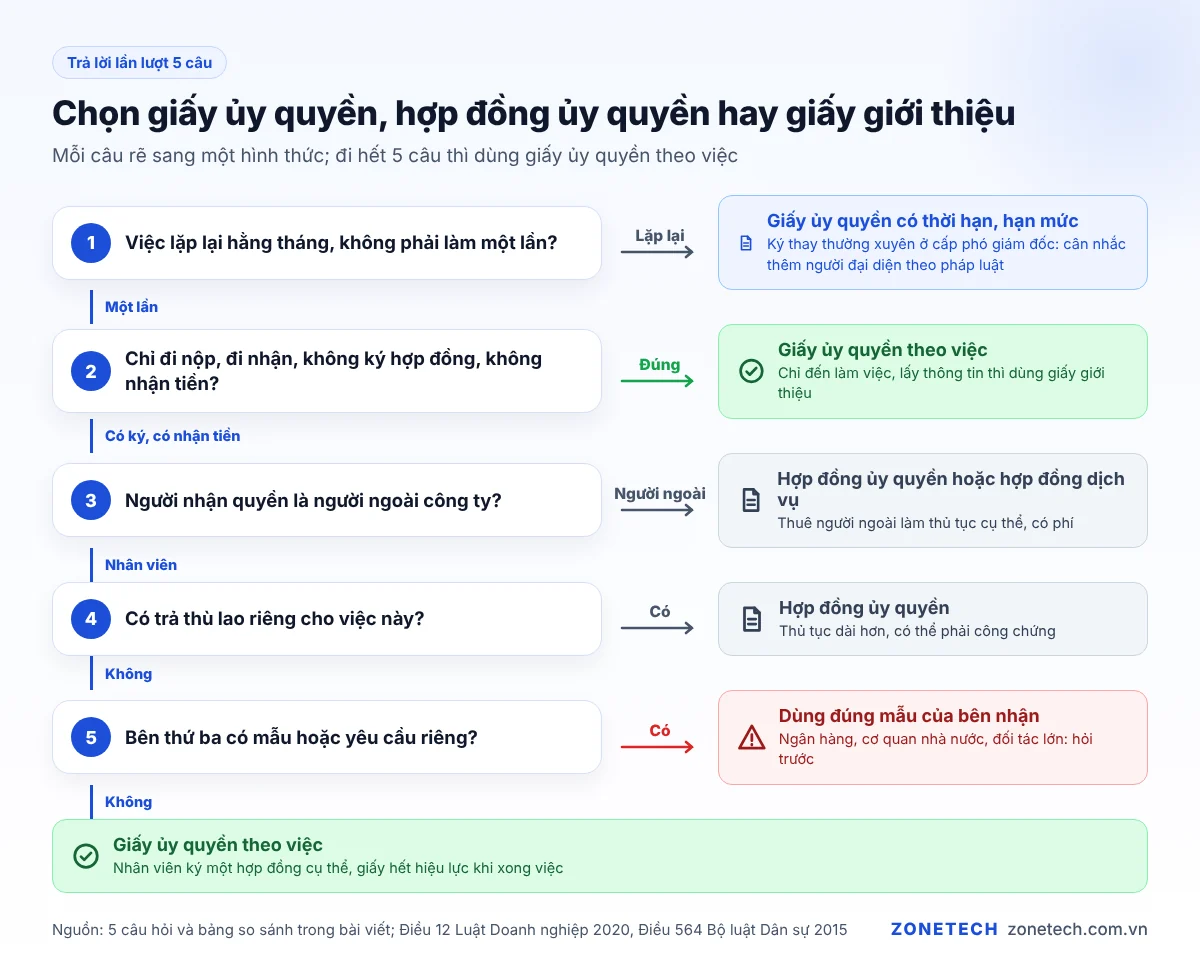
Task: Click text 'Thuê người ngoài làm thủ tục cụ thể, có phí'
Action: 925,523
